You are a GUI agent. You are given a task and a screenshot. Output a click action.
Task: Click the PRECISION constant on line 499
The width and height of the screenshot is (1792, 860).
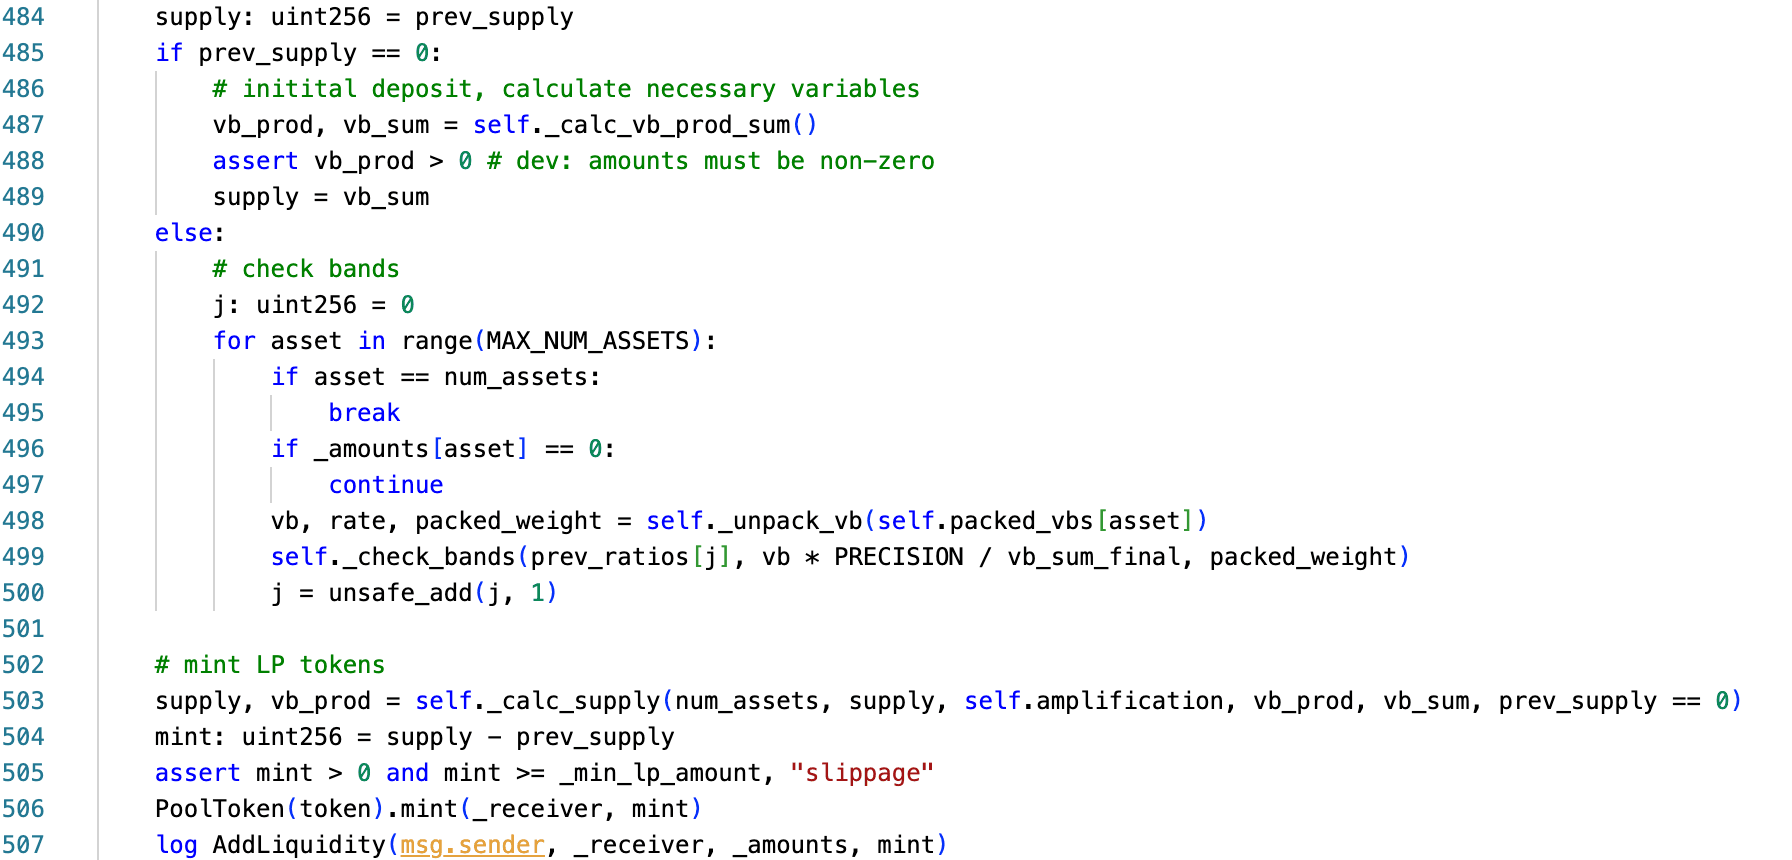tap(898, 557)
